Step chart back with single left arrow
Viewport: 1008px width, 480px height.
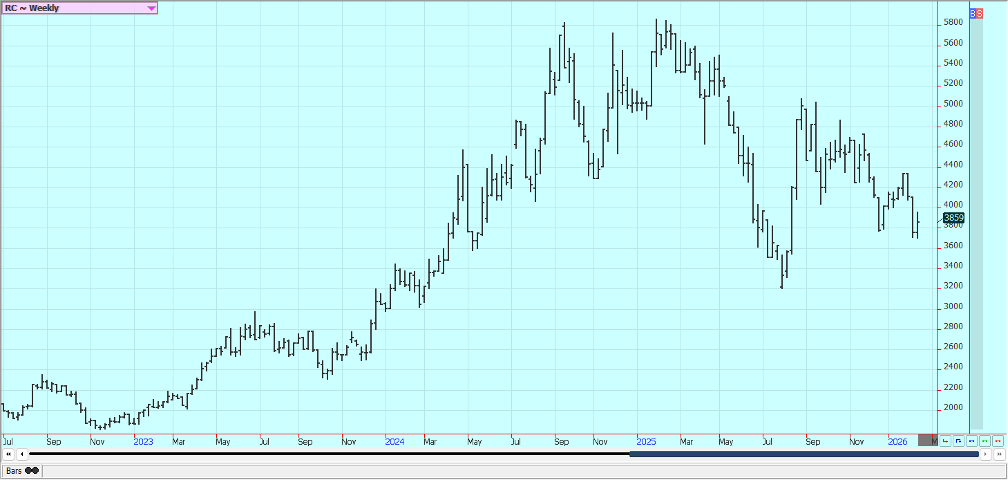(22, 454)
